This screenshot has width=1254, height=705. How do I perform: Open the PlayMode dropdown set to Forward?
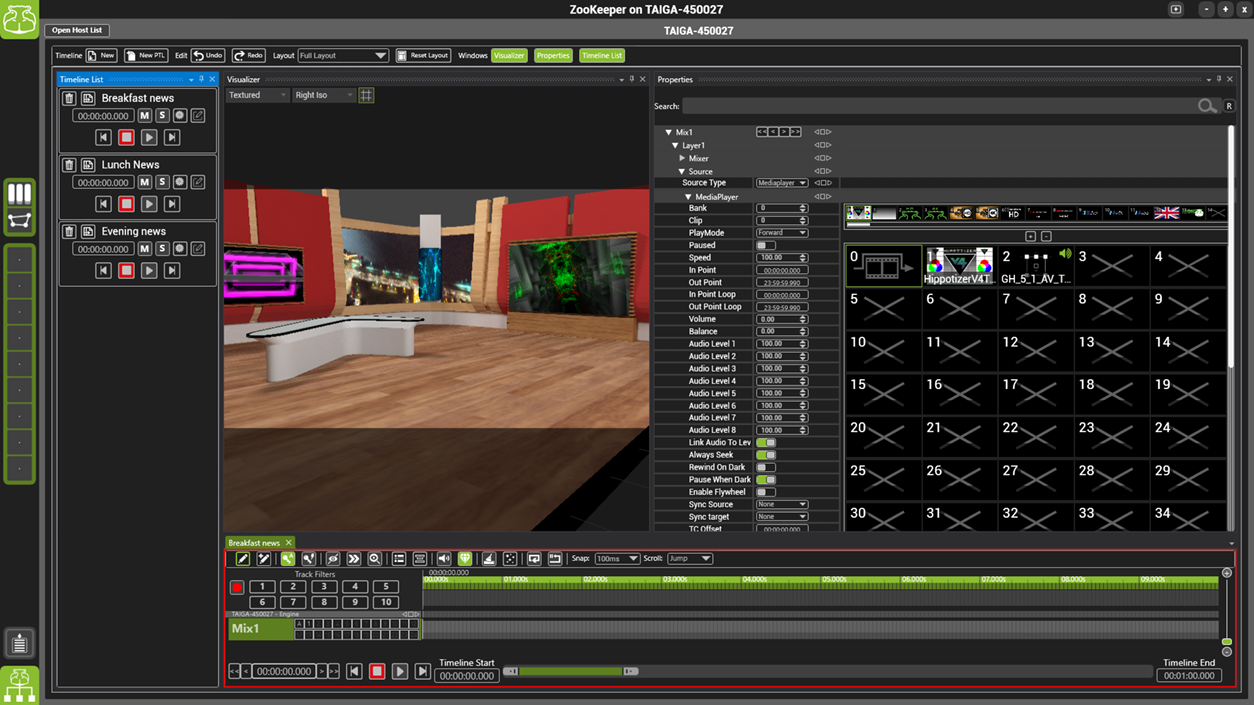(x=781, y=233)
